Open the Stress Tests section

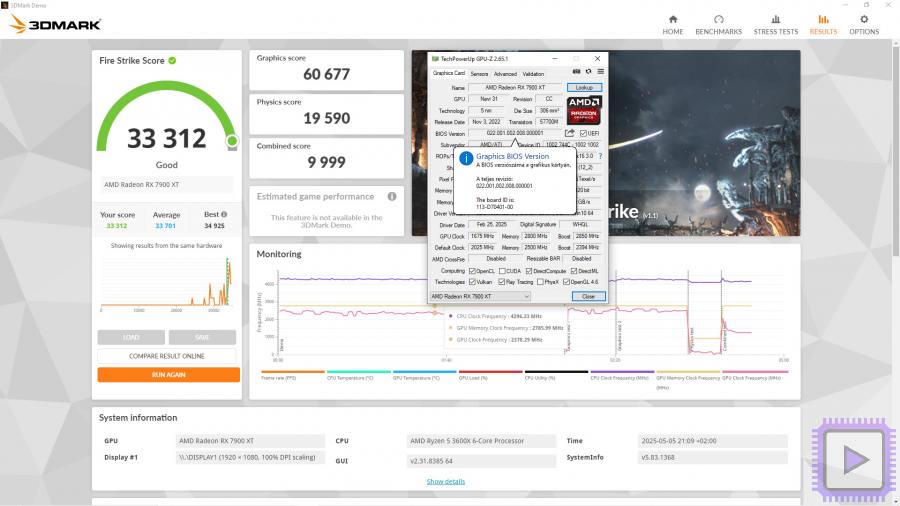(775, 25)
